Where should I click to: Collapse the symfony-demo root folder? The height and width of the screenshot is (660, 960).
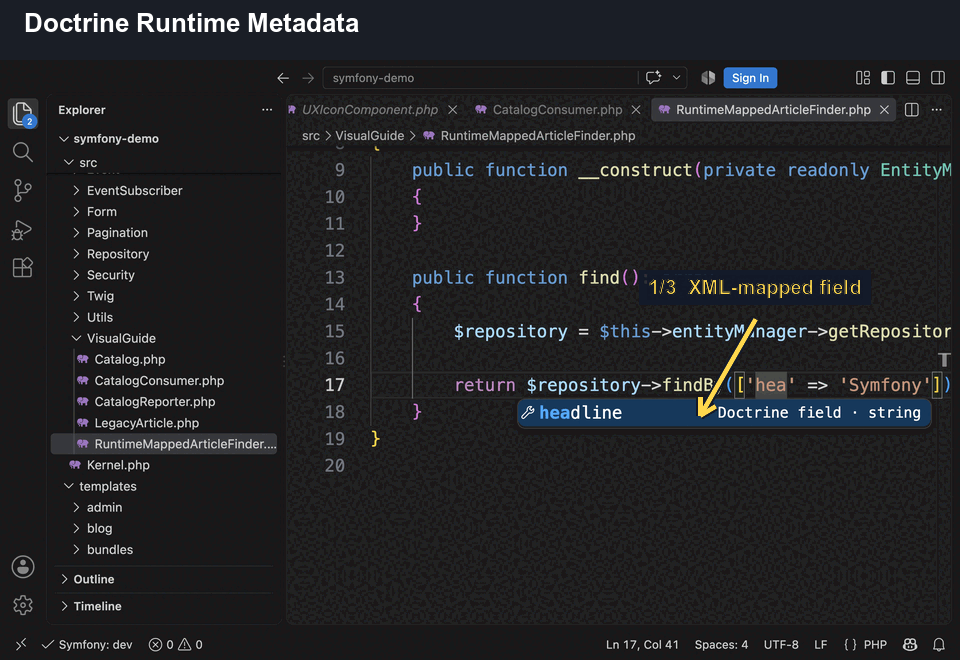[x=116, y=138]
